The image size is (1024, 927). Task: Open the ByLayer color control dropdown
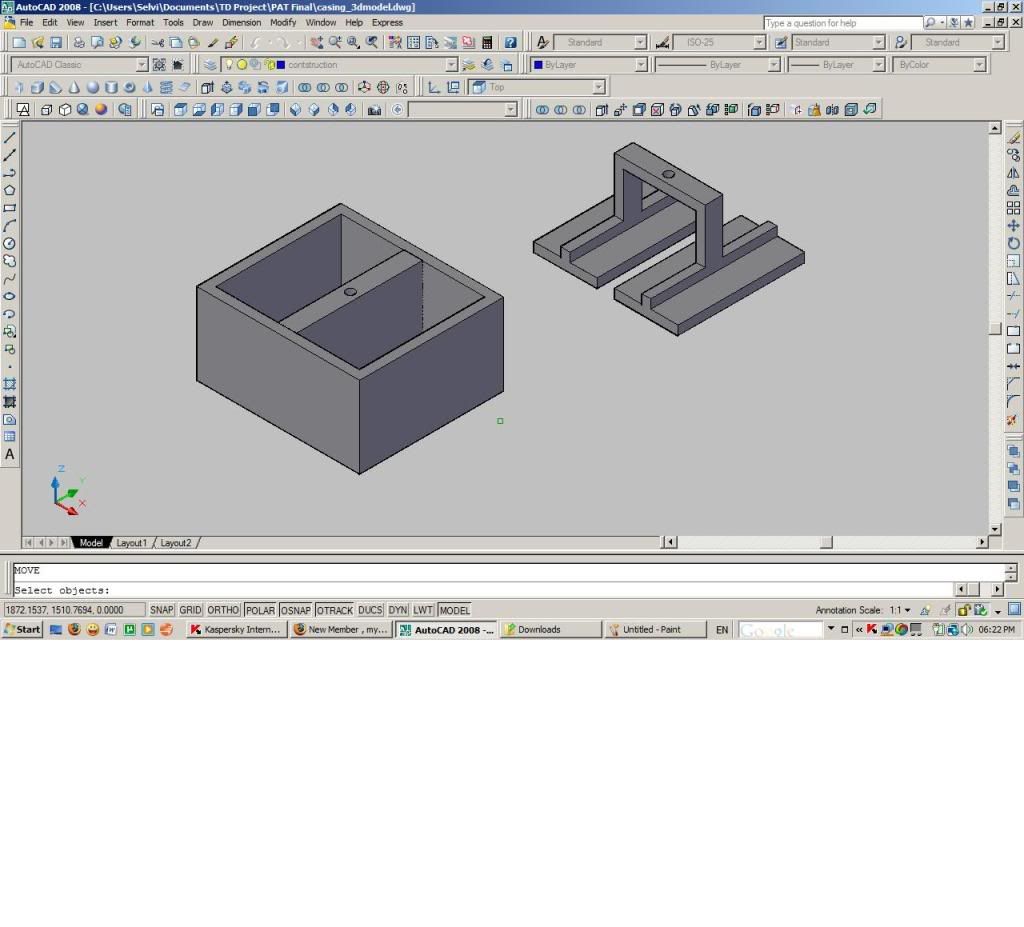click(x=641, y=65)
